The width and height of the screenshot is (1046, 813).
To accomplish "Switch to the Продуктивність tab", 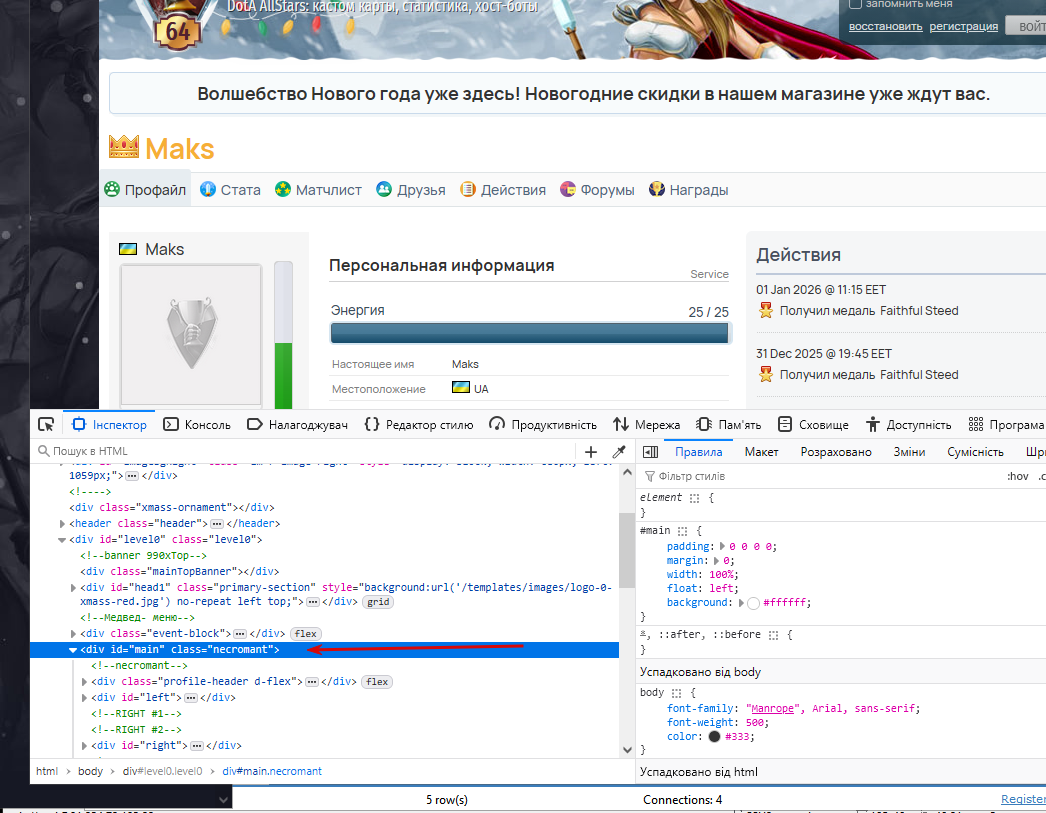I will pyautogui.click(x=543, y=425).
